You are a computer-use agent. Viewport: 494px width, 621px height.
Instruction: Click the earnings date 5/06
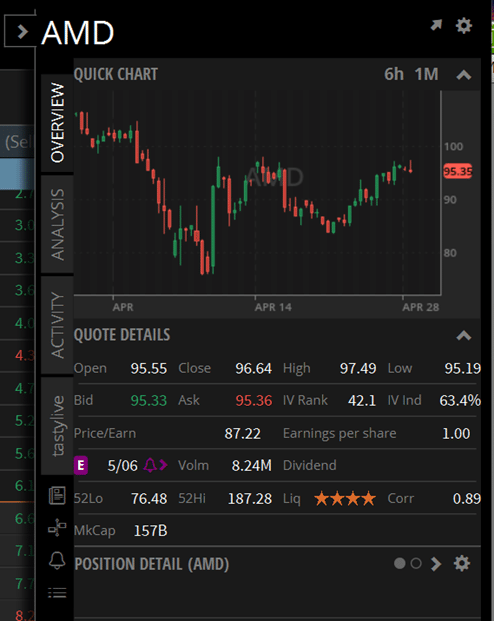point(122,466)
